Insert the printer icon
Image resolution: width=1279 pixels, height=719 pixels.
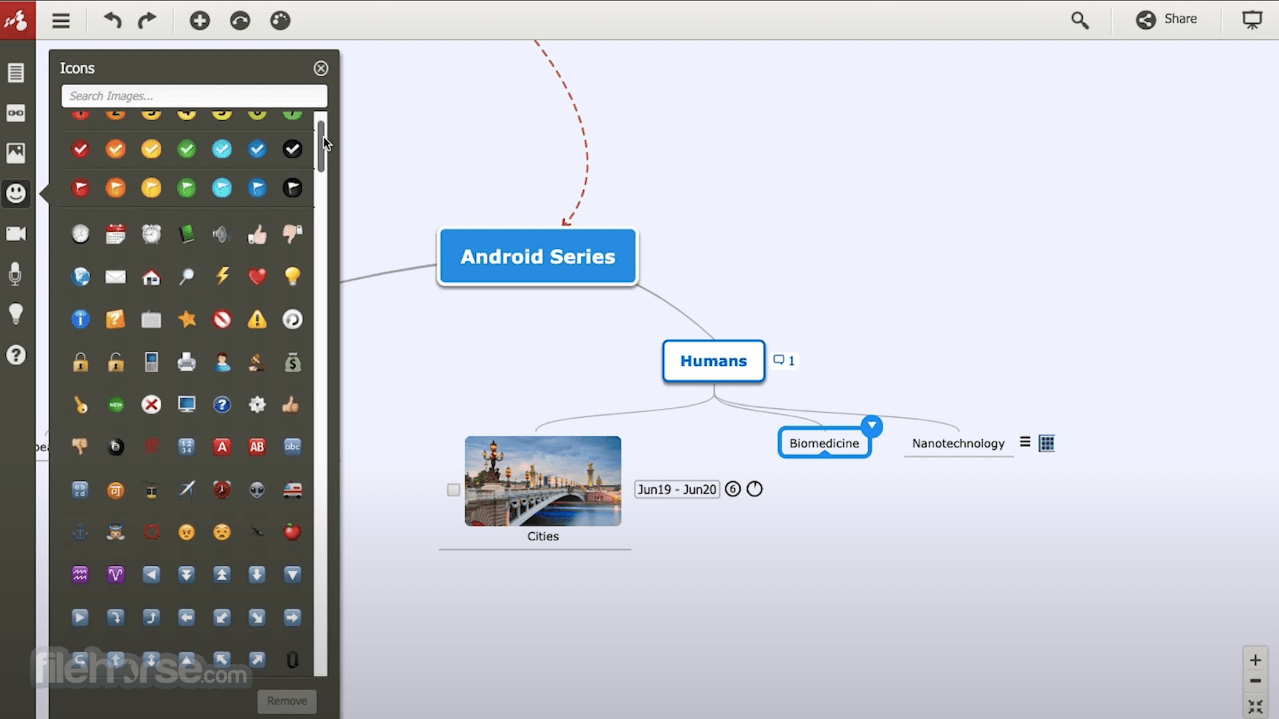pos(186,362)
